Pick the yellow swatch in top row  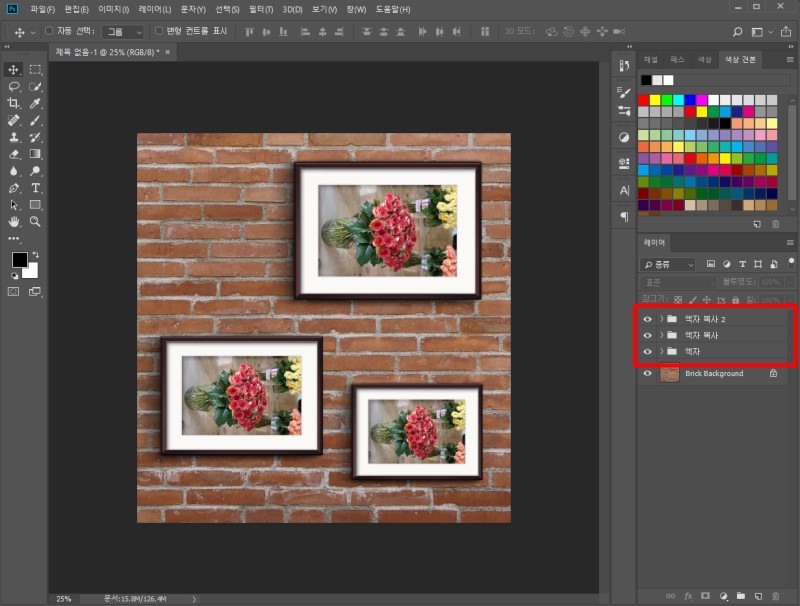coord(655,100)
